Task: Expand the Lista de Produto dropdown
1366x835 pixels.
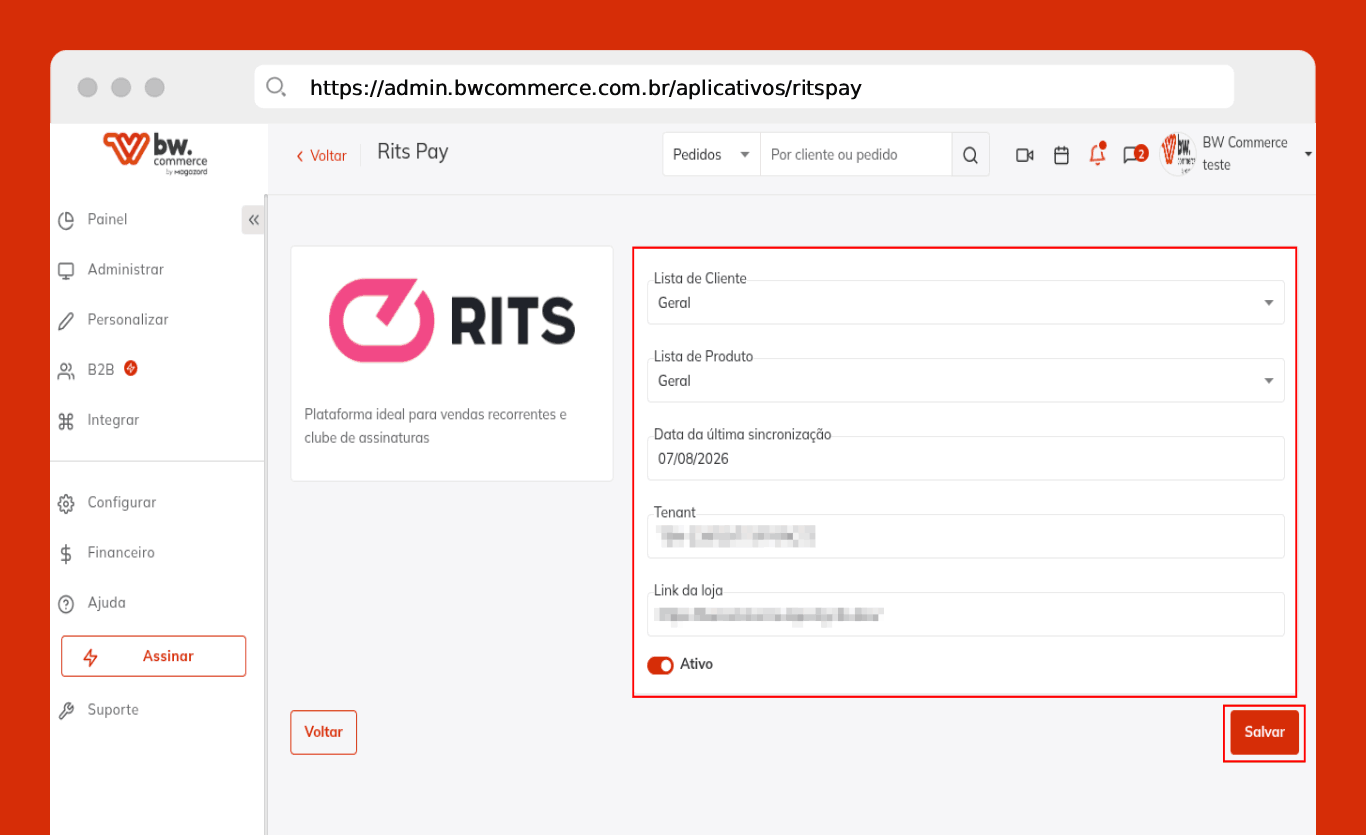Action: pyautogui.click(x=966, y=380)
